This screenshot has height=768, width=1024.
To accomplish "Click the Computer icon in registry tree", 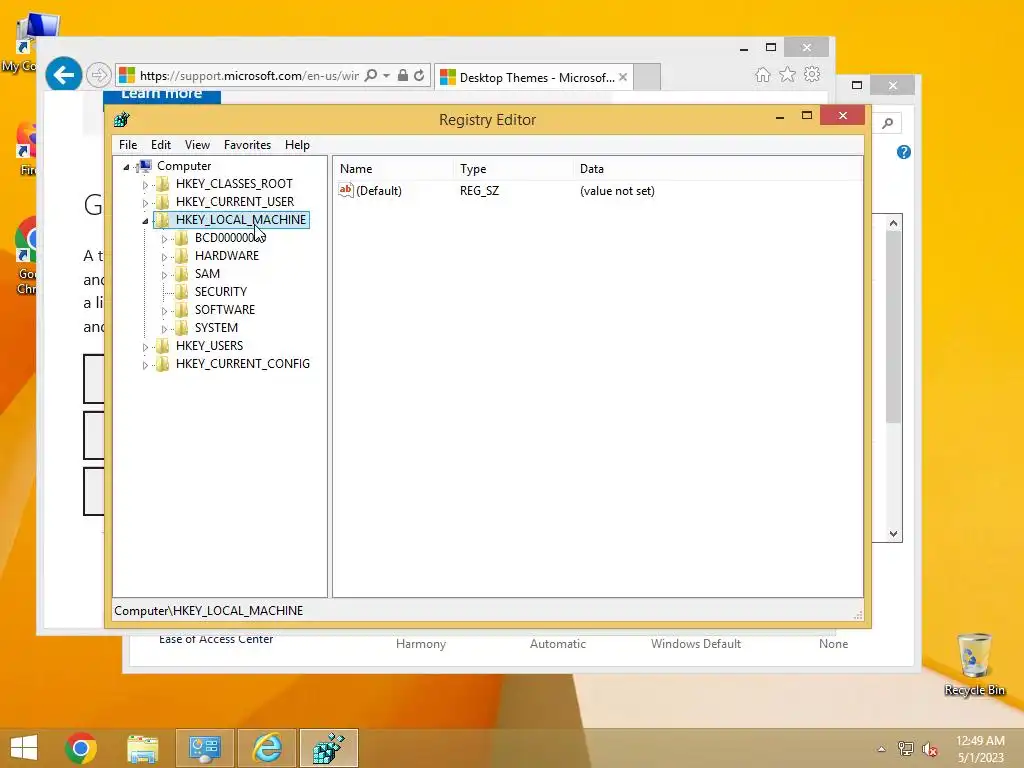I will (x=144, y=166).
